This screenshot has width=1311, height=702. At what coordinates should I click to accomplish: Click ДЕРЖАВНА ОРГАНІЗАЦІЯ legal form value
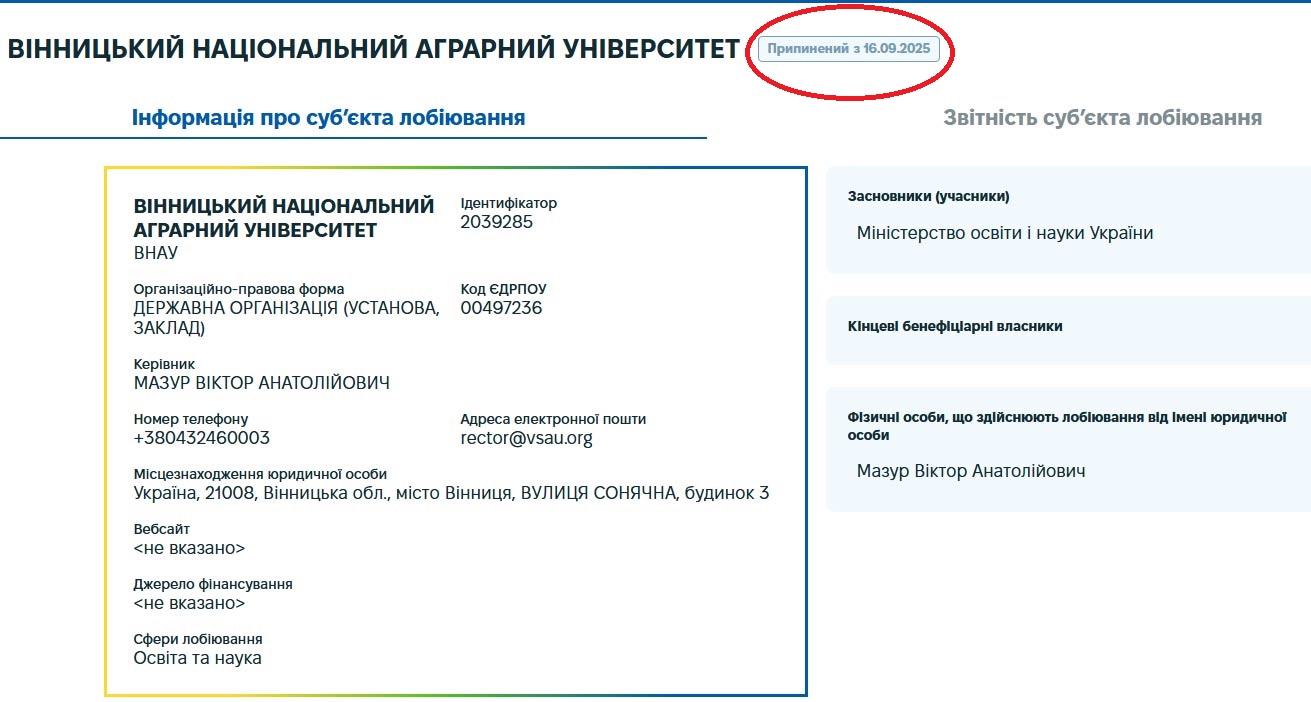[x=286, y=308]
